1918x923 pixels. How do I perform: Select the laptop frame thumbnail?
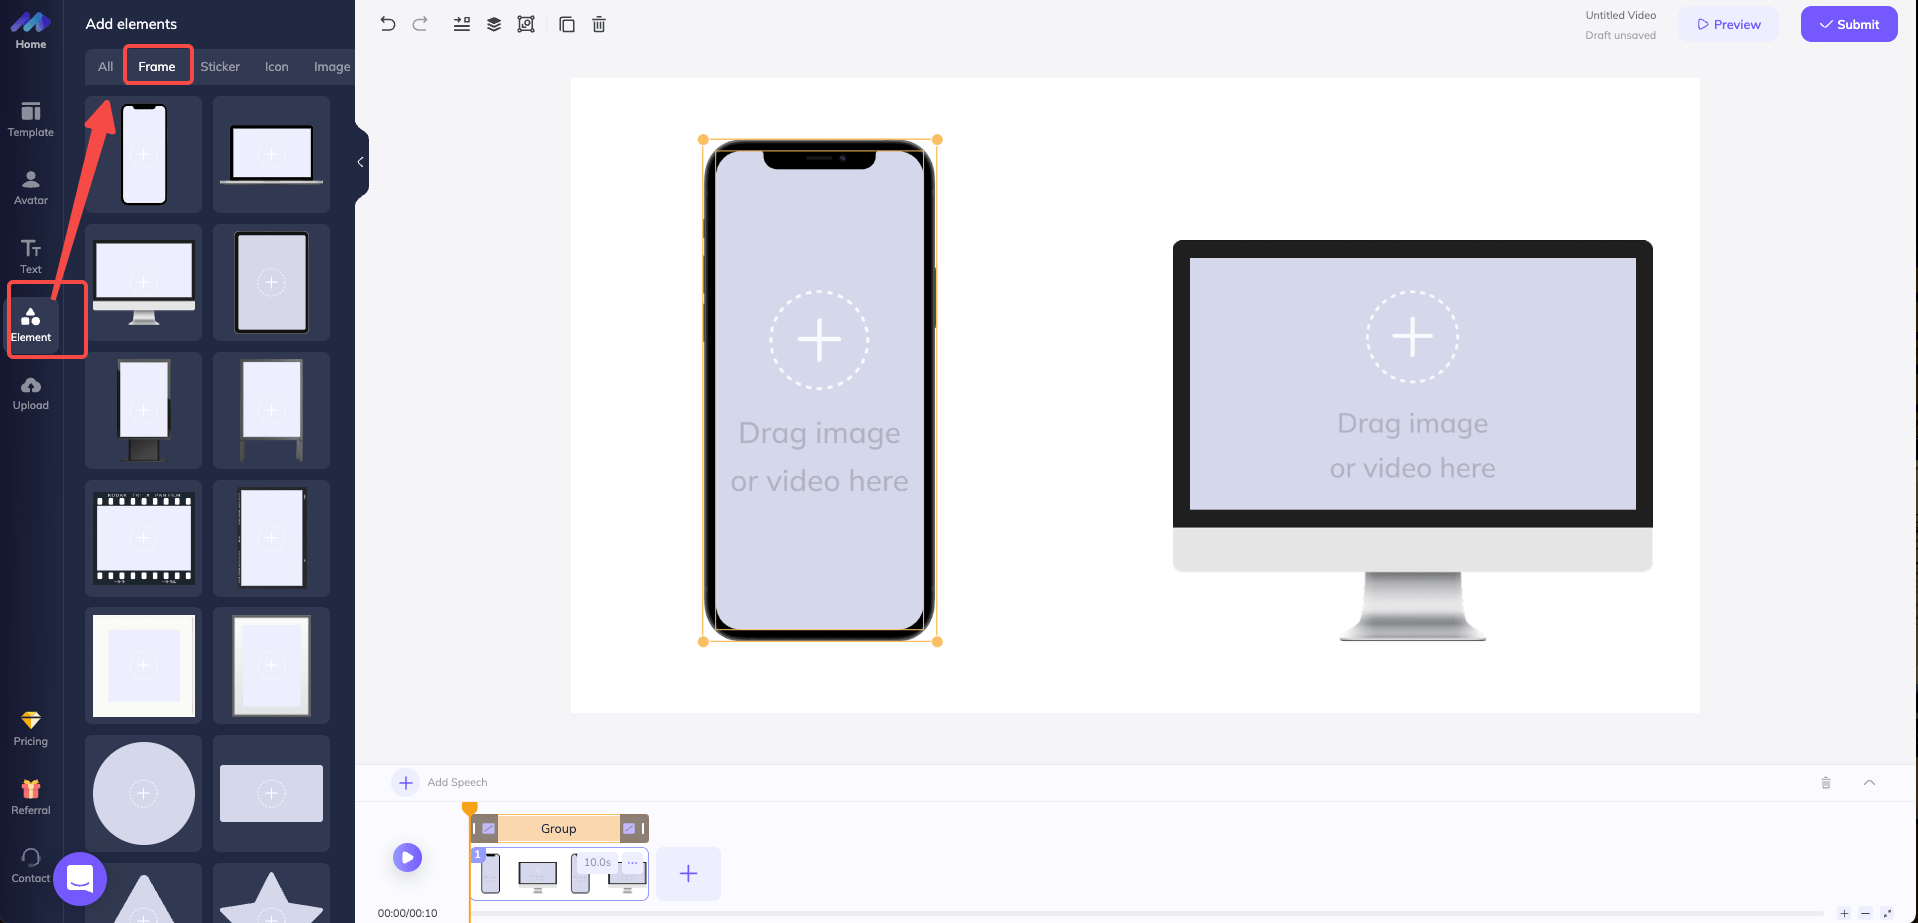(271, 154)
